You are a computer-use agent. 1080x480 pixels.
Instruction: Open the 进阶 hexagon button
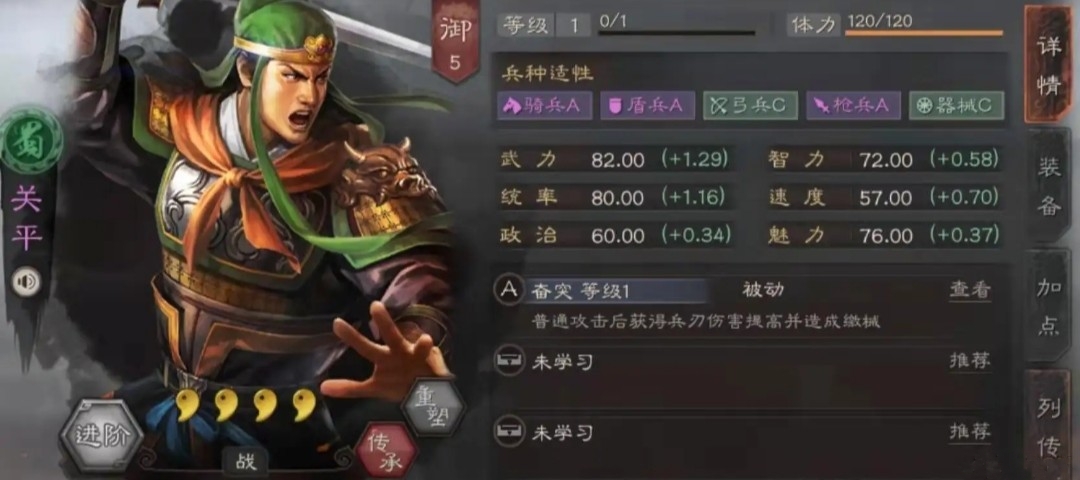click(102, 436)
